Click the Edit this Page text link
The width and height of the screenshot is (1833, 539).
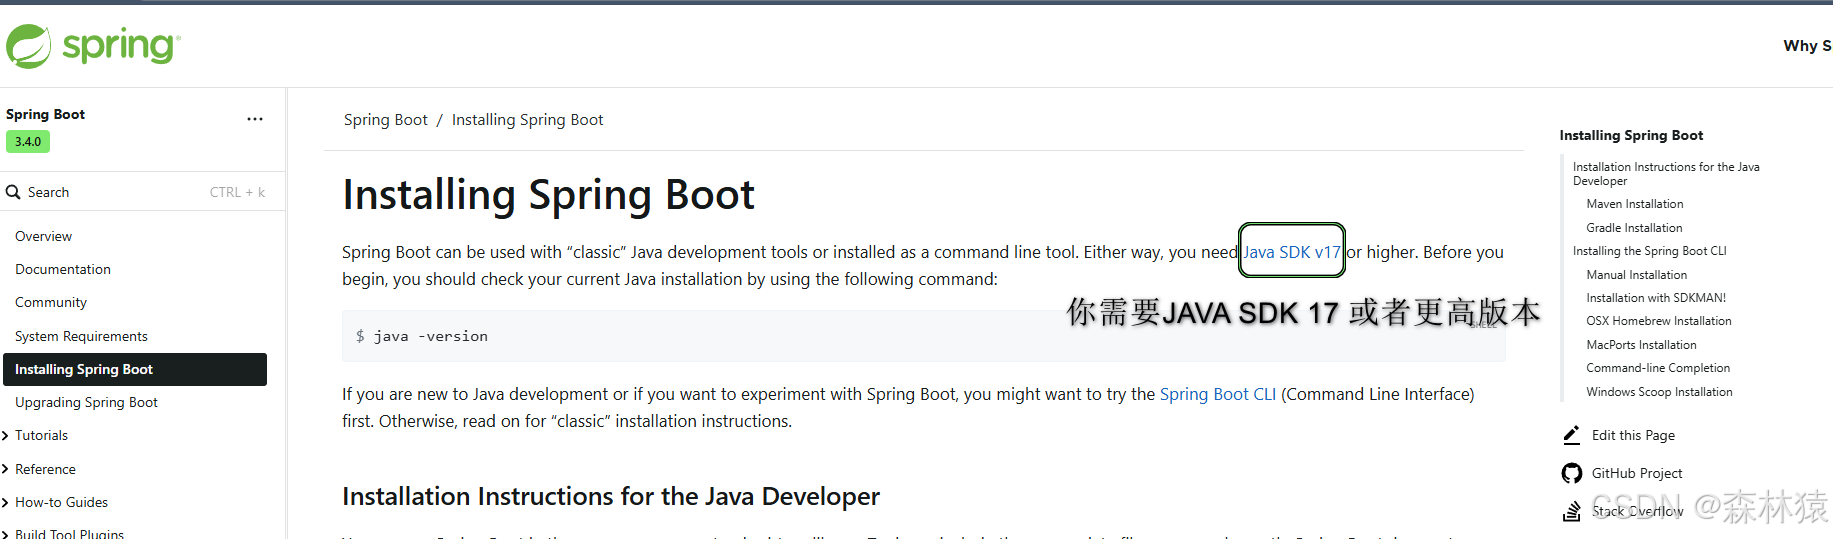pyautogui.click(x=1633, y=435)
